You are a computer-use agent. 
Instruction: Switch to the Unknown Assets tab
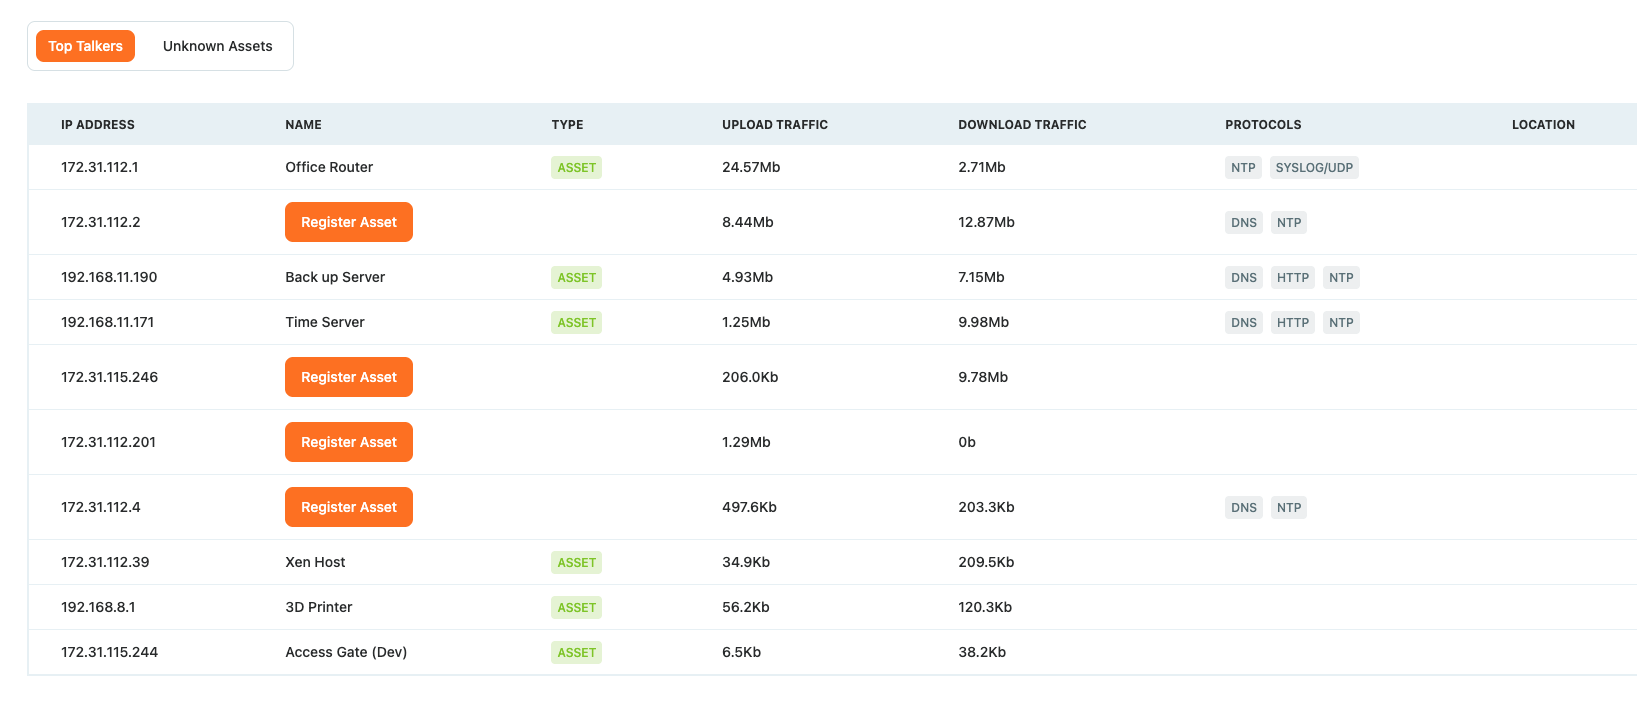pyautogui.click(x=217, y=46)
